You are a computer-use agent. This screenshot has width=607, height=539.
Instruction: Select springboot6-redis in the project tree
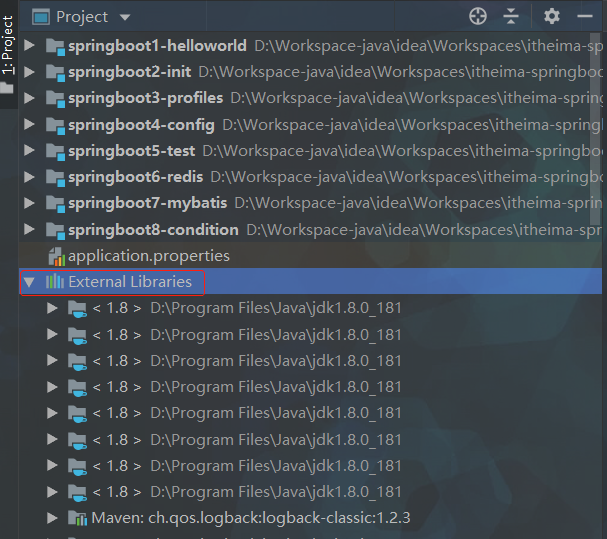[135, 177]
